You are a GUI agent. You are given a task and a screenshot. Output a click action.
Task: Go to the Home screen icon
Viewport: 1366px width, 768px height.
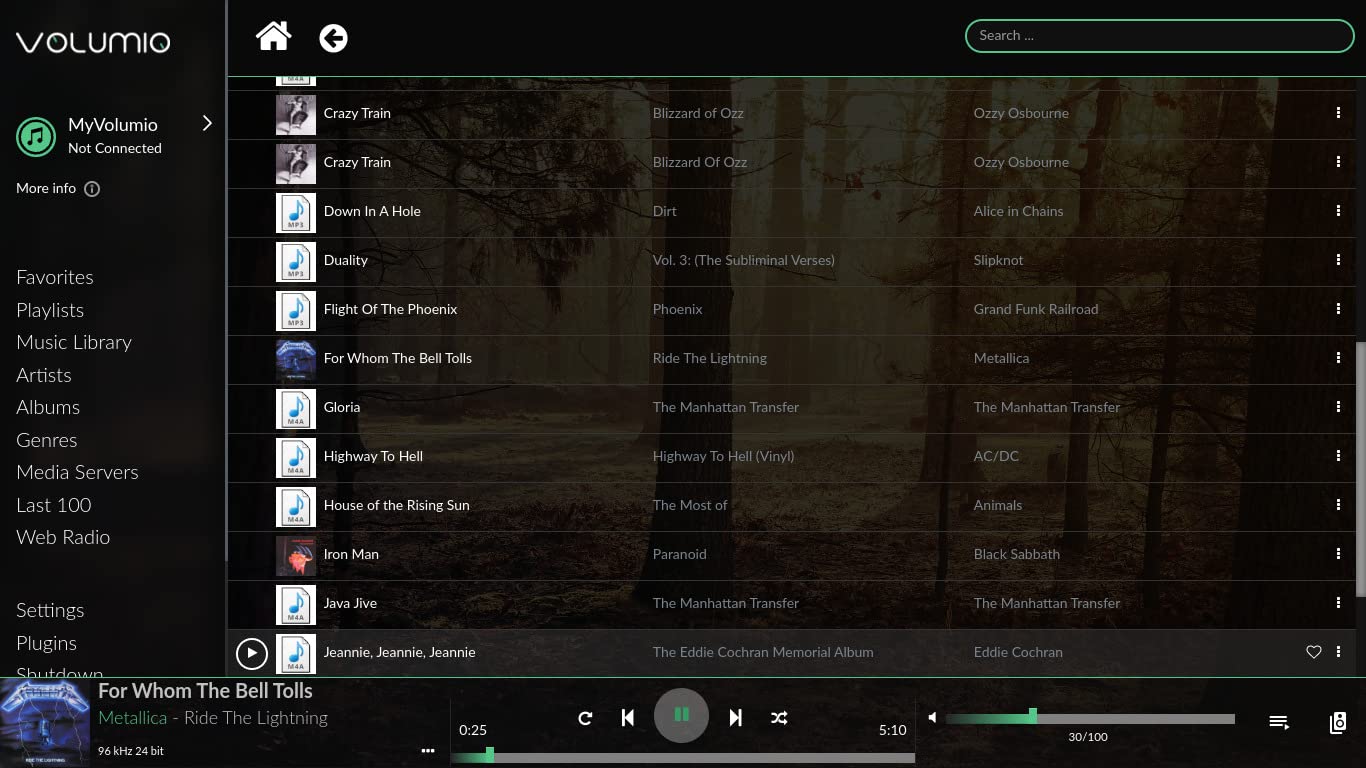(x=274, y=37)
